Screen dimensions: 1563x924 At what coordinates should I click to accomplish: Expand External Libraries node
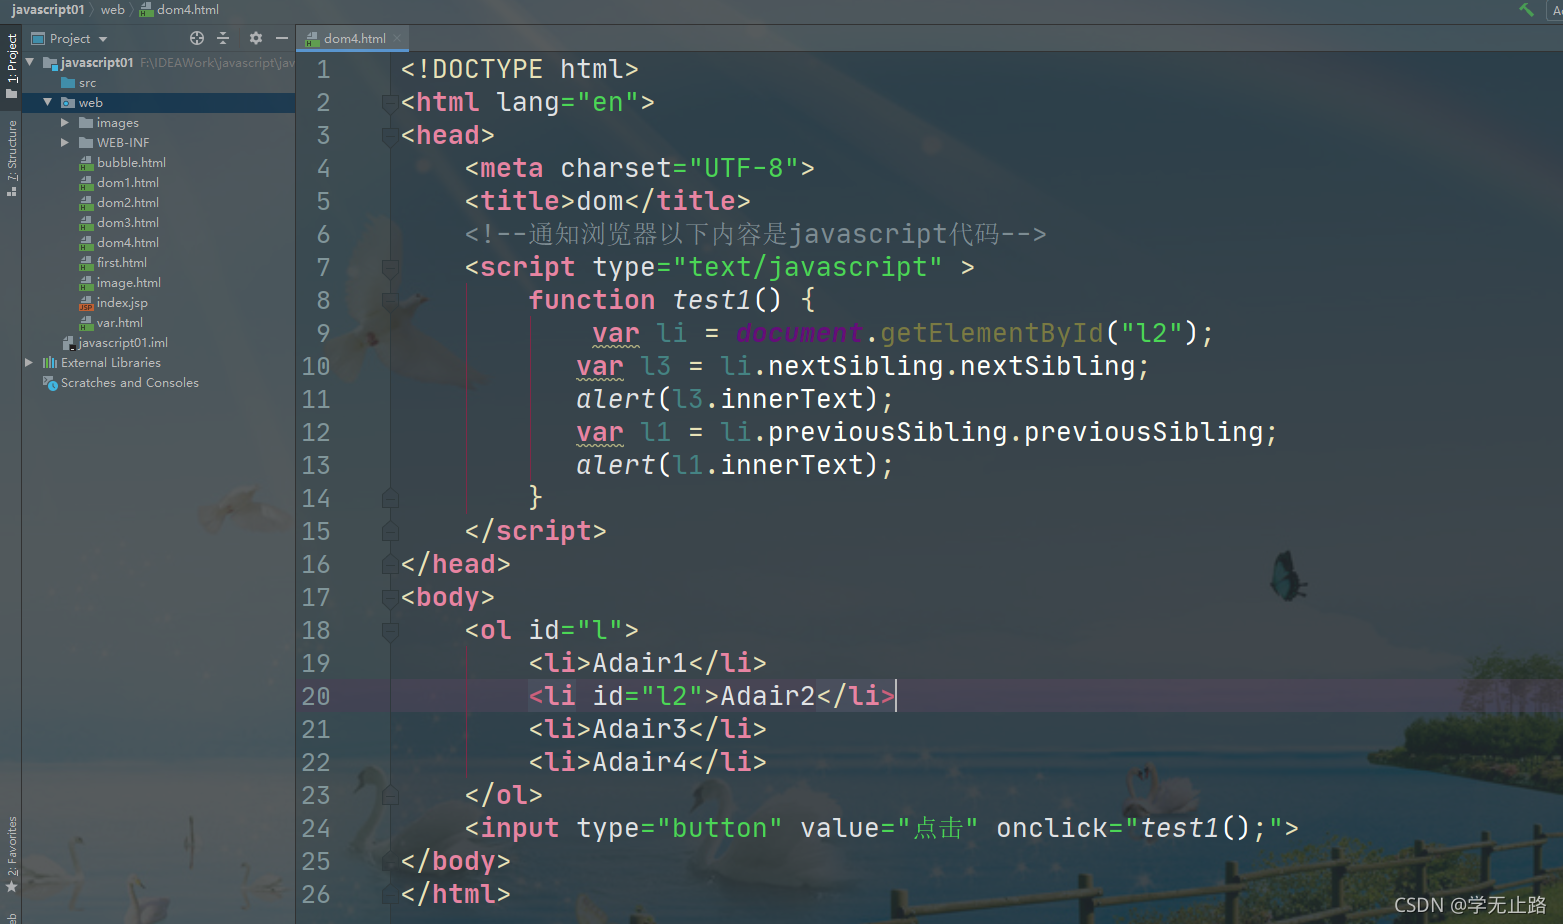click(x=29, y=362)
